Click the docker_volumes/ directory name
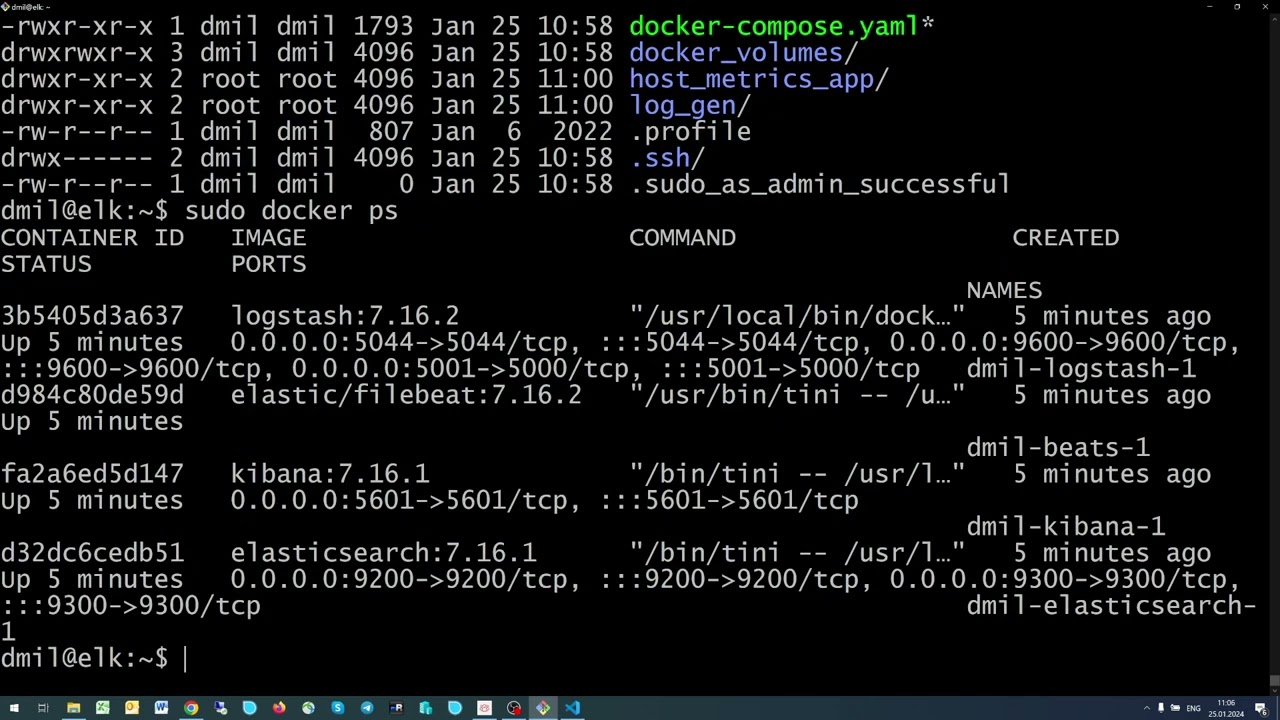The width and height of the screenshot is (1280, 720). point(743,53)
